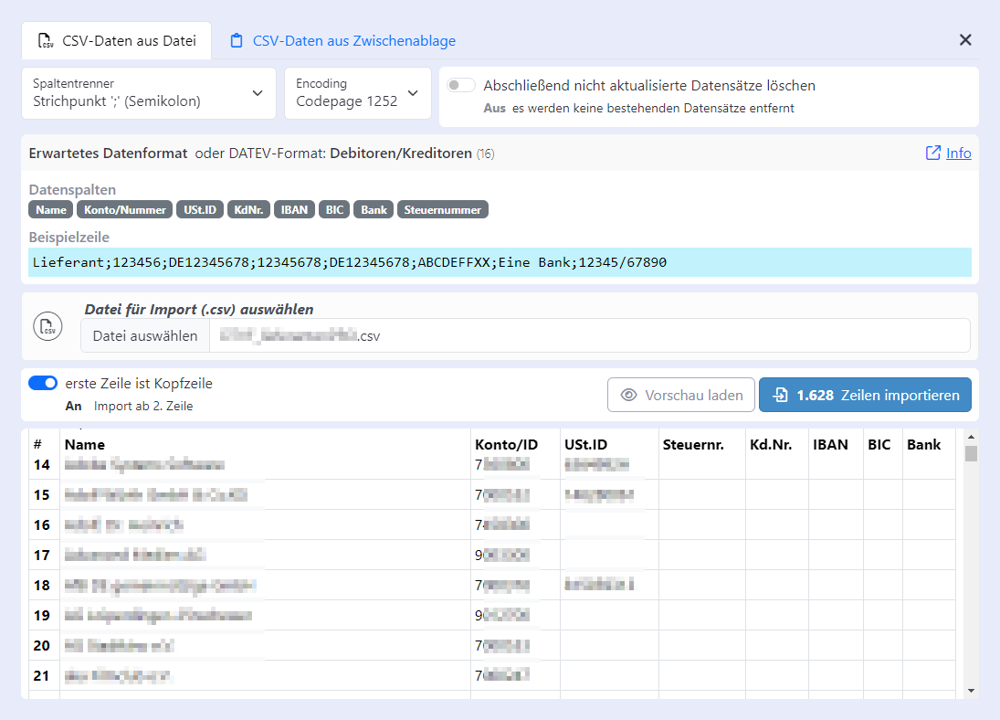This screenshot has width=1000, height=720.
Task: Click the Datei auswählen button
Action: [x=145, y=335]
